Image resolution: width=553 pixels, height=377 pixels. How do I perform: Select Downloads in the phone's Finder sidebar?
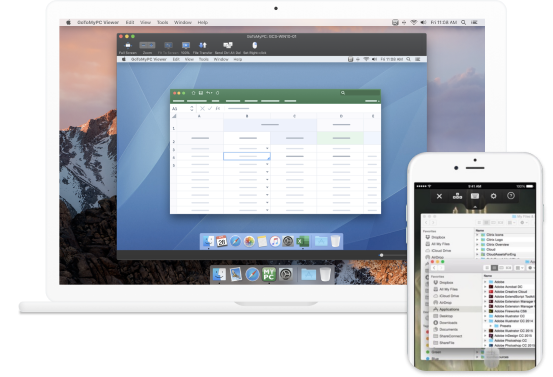pos(448,323)
